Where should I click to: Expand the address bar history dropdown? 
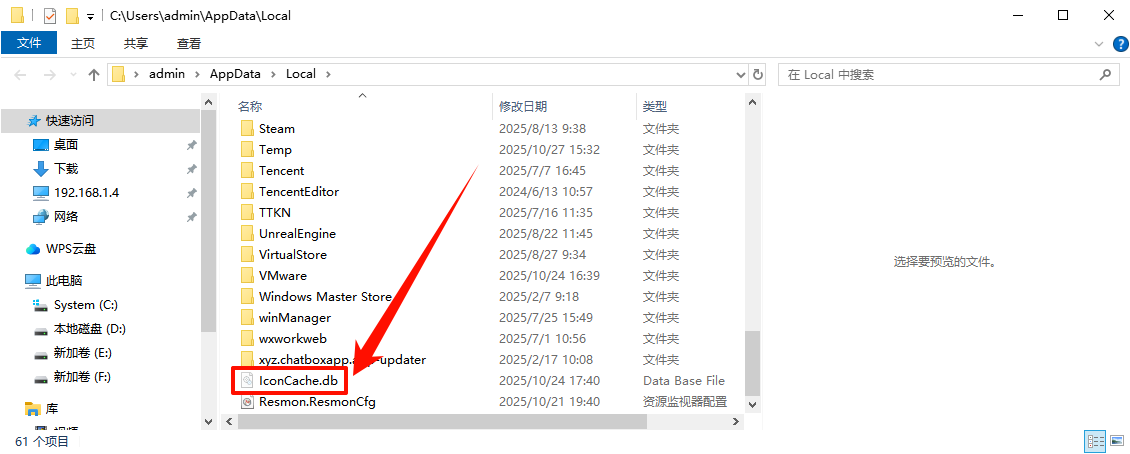tap(741, 74)
